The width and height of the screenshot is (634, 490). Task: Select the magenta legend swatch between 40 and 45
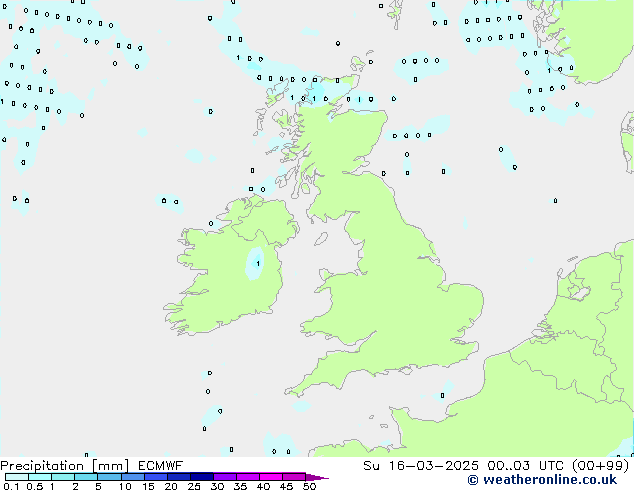click(271, 477)
